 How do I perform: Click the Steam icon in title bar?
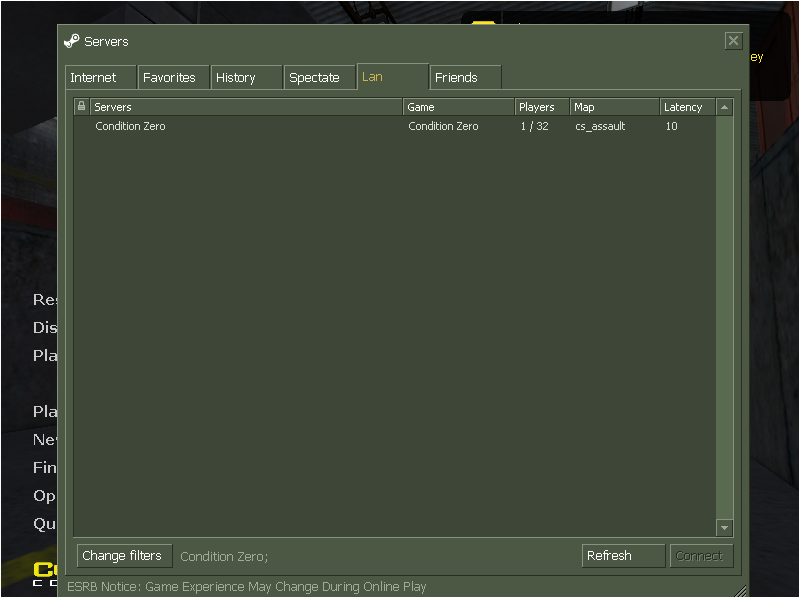[x=72, y=41]
